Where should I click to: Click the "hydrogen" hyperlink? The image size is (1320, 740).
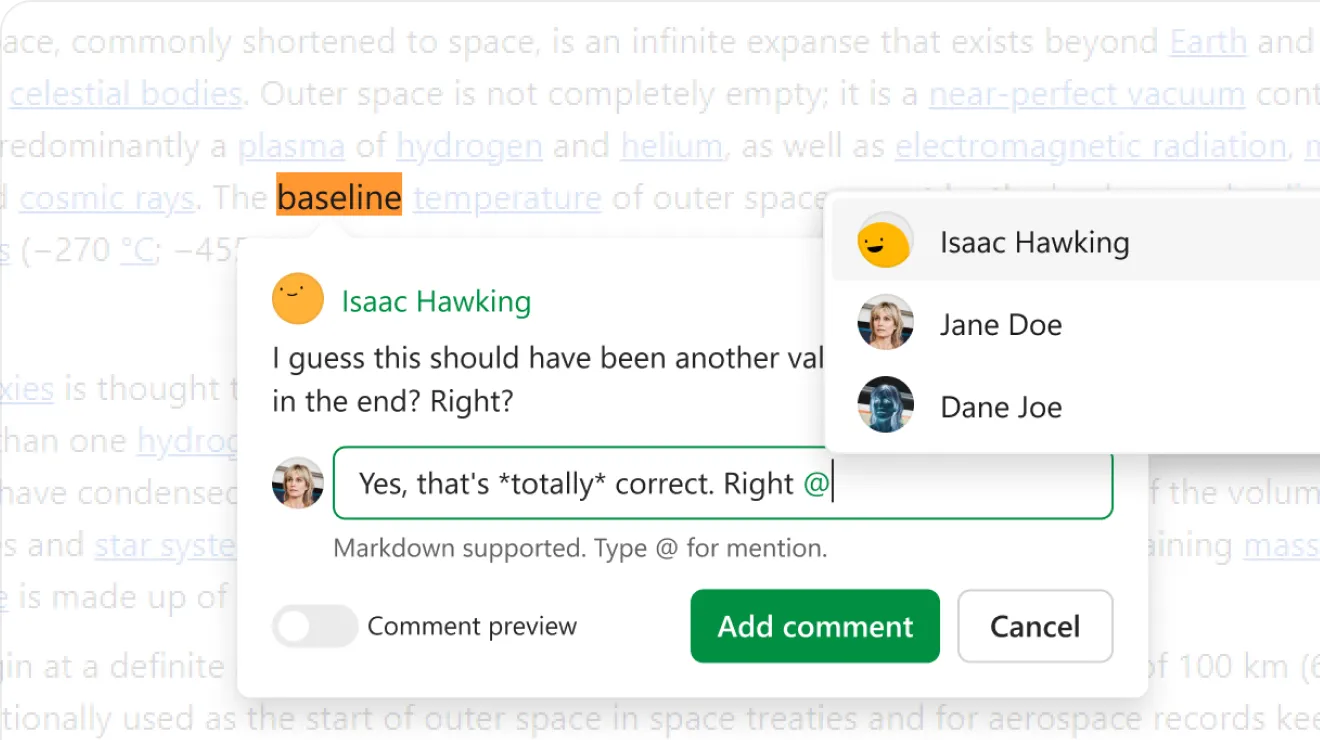(469, 146)
